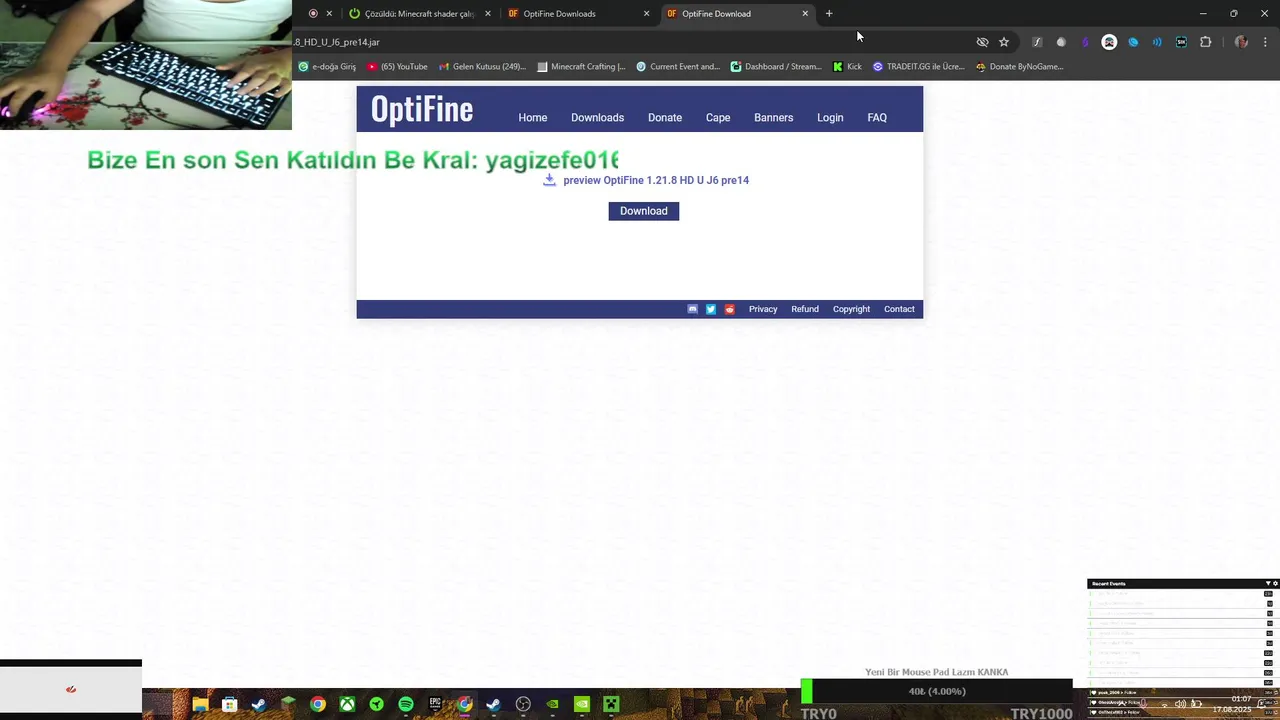Open the Xbox app in taskbar

(347, 704)
